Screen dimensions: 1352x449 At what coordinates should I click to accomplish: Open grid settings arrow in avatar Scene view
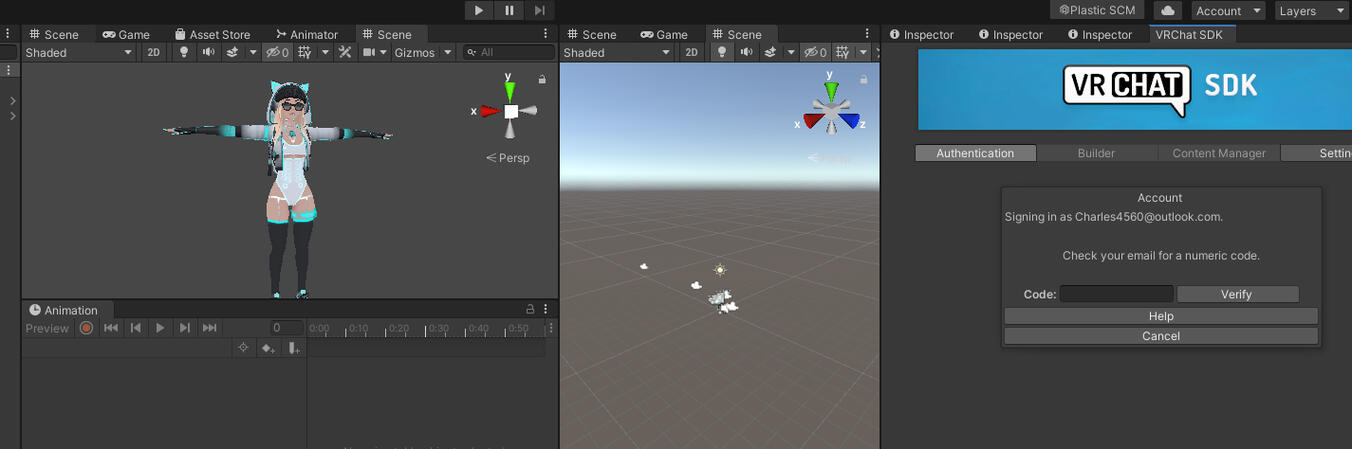tap(324, 52)
